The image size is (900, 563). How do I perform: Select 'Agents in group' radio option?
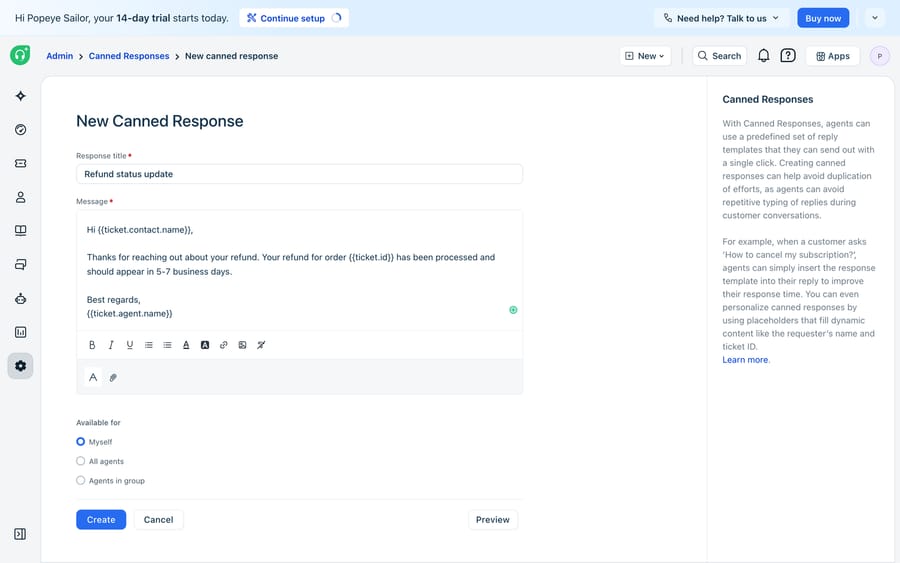(x=81, y=481)
